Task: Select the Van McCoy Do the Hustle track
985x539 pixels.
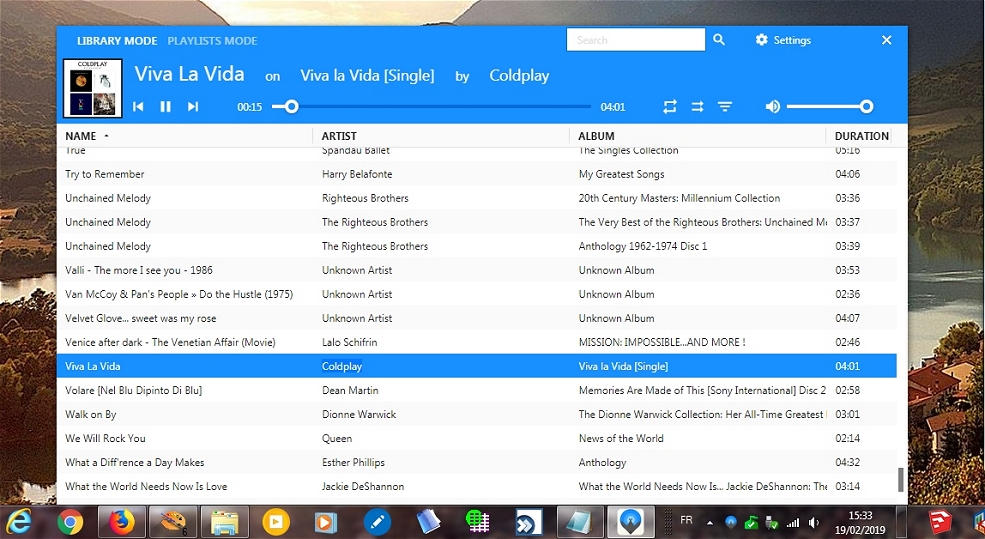Action: pos(477,294)
